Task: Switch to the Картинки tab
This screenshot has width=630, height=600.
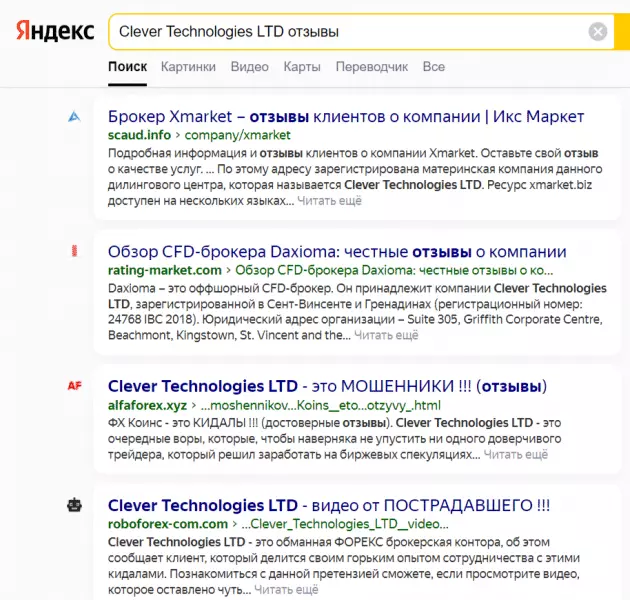Action: click(188, 67)
